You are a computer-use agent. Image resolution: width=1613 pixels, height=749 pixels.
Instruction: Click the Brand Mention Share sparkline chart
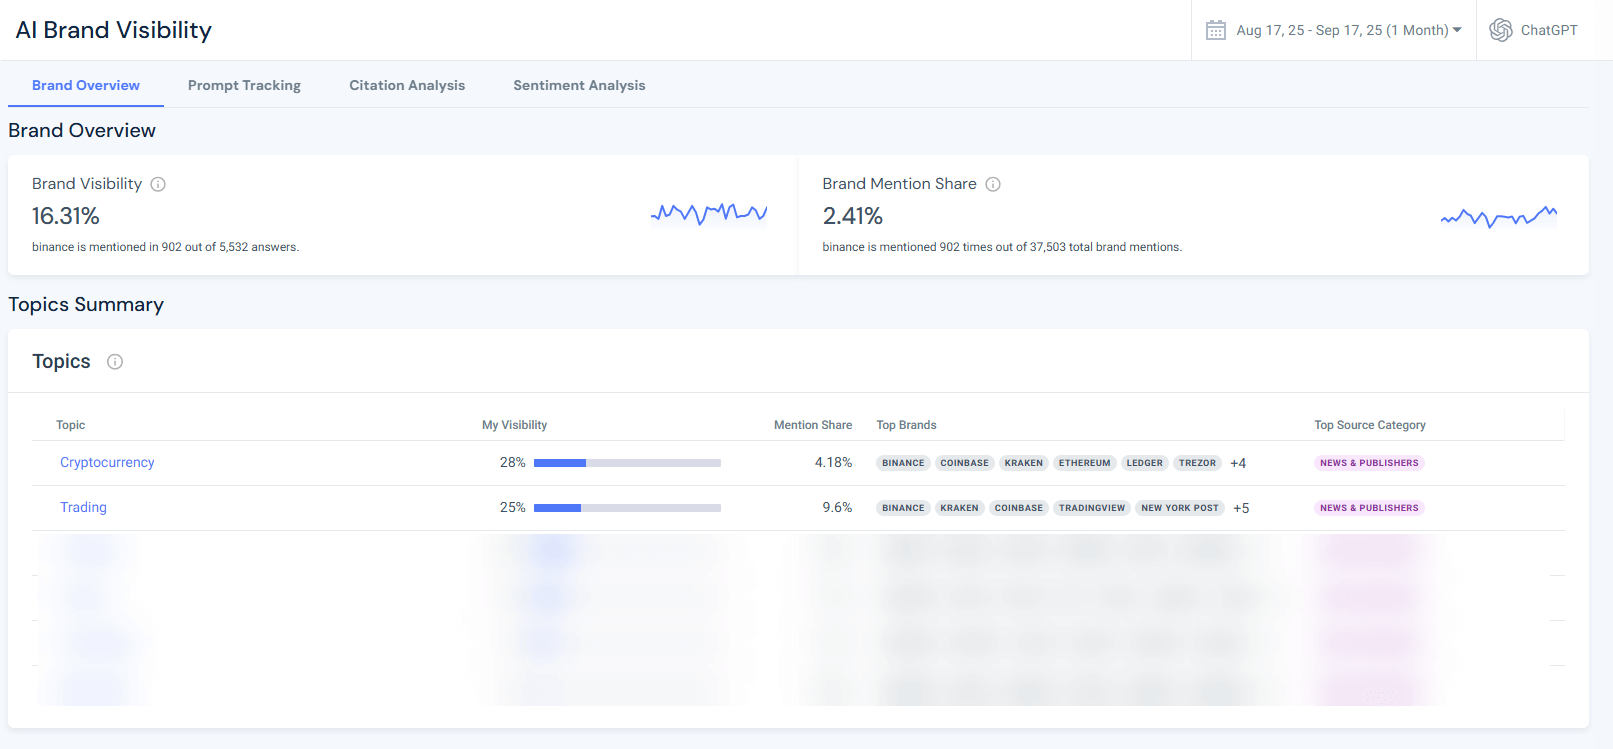coord(1499,216)
